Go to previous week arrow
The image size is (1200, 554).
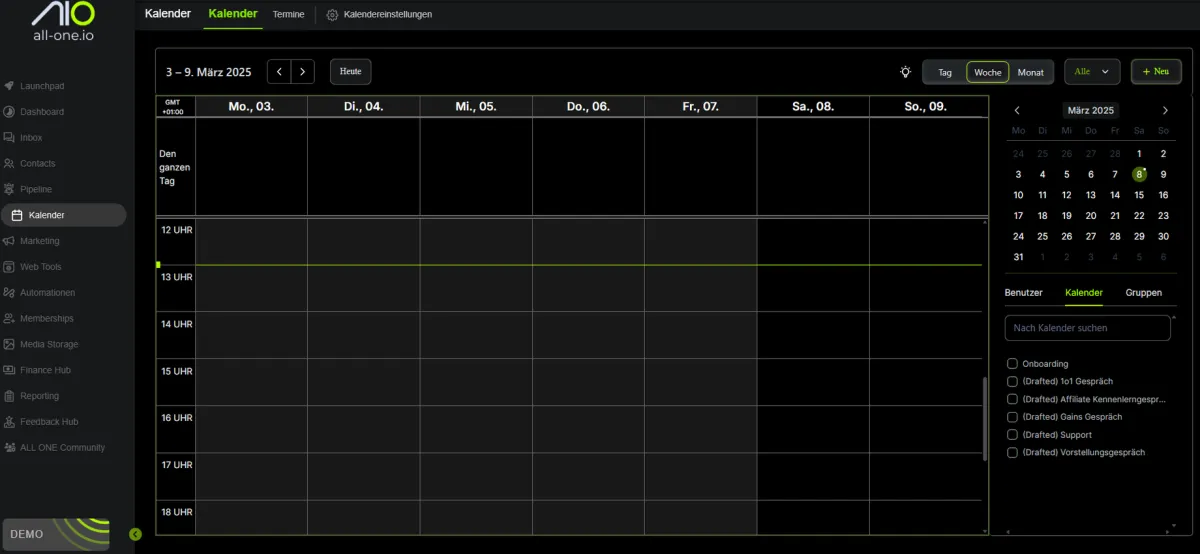pos(279,72)
